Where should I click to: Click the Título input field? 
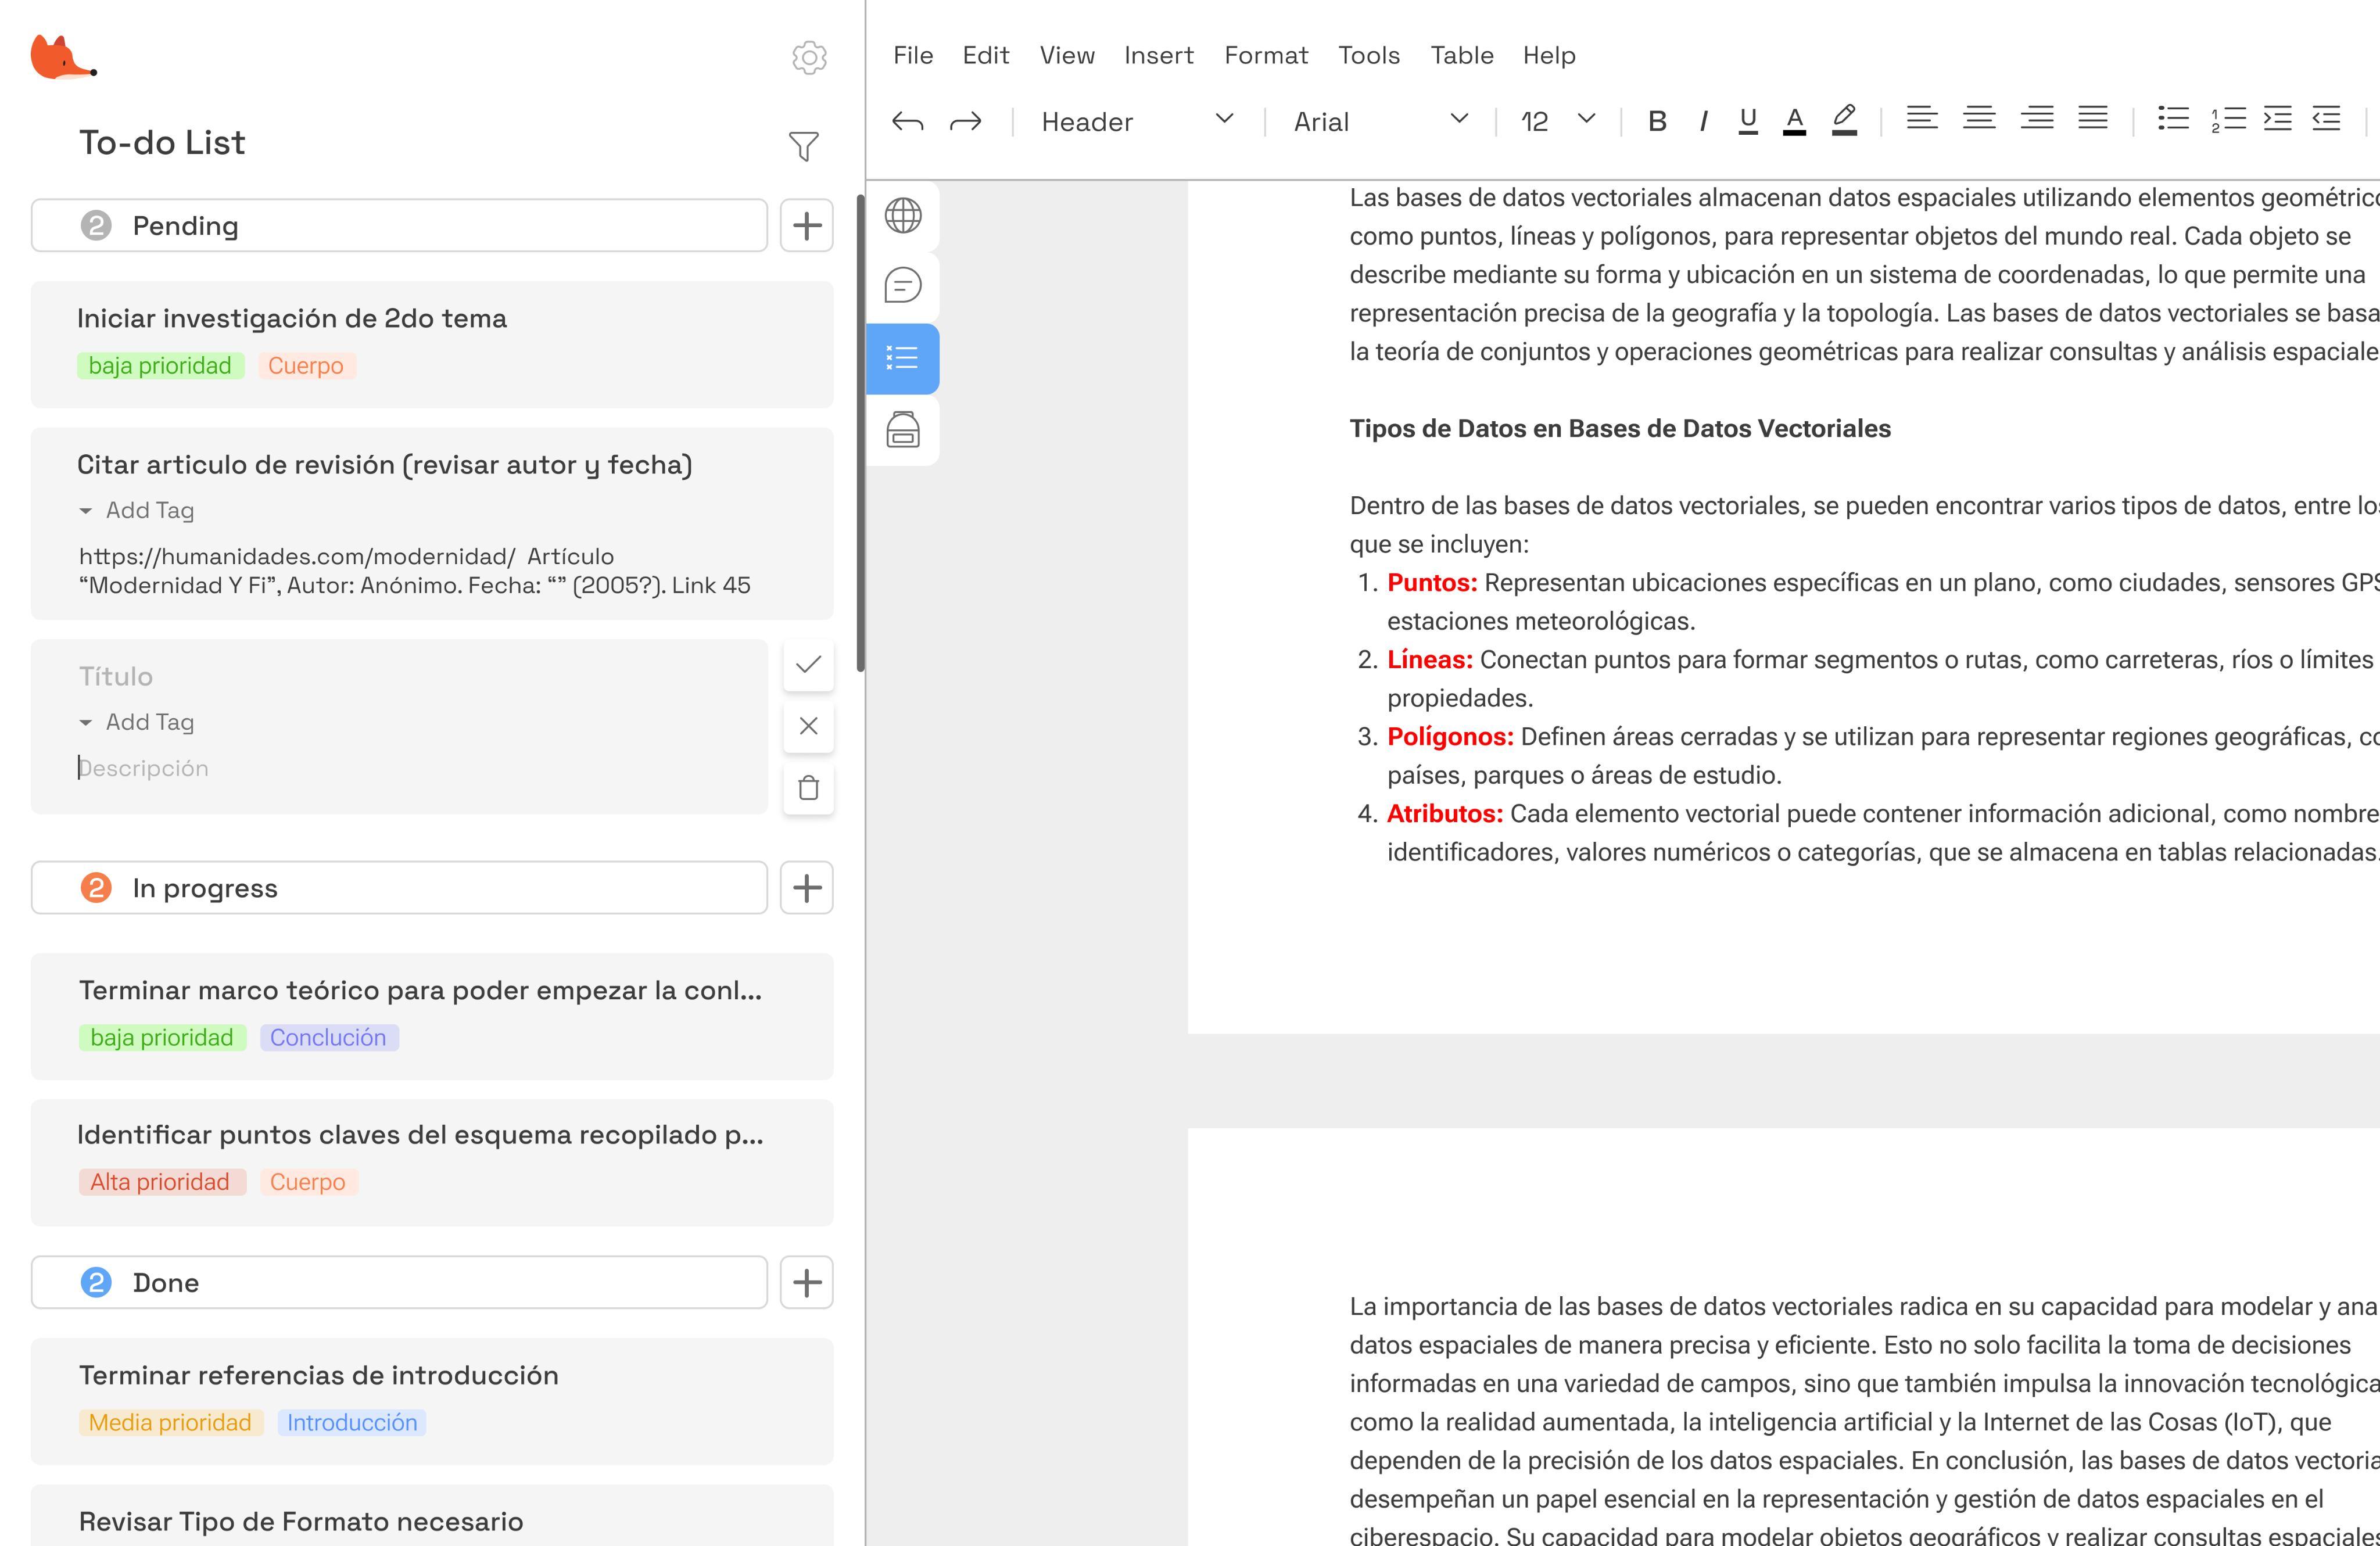[x=400, y=677]
